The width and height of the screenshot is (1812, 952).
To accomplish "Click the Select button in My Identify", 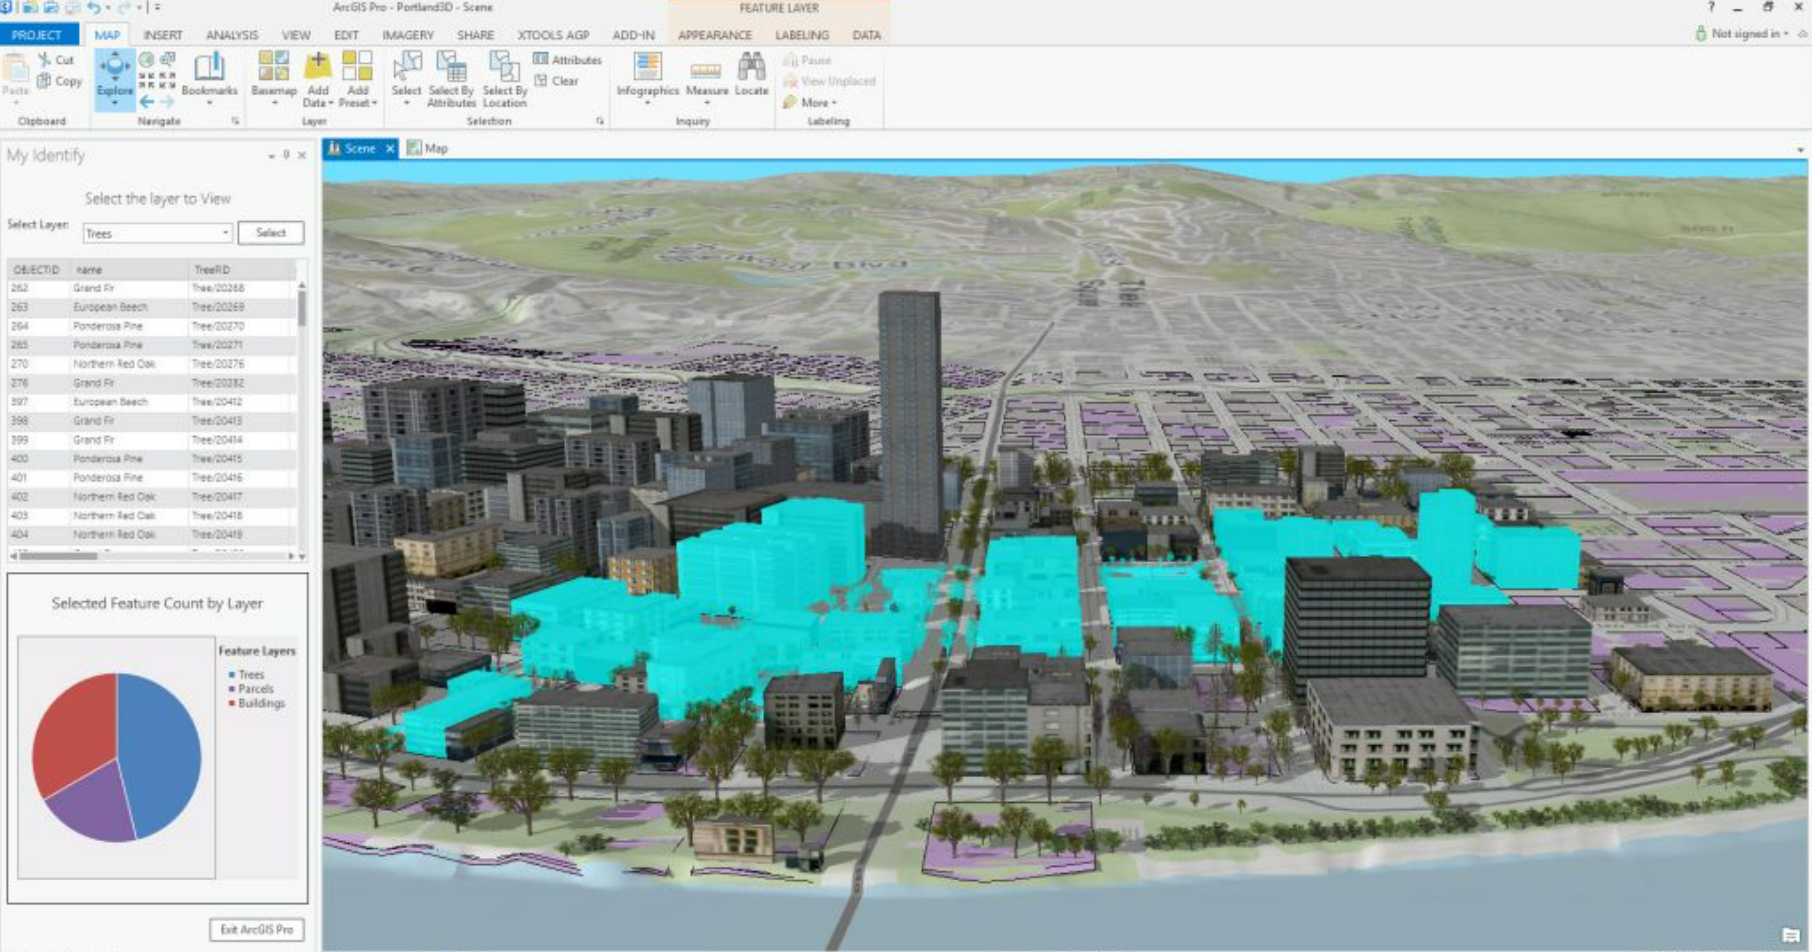I will pos(271,233).
